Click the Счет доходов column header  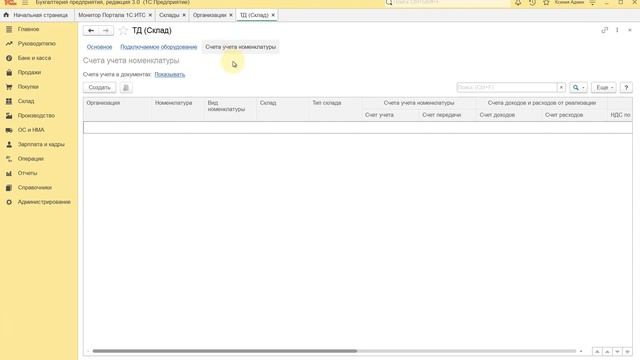point(509,115)
